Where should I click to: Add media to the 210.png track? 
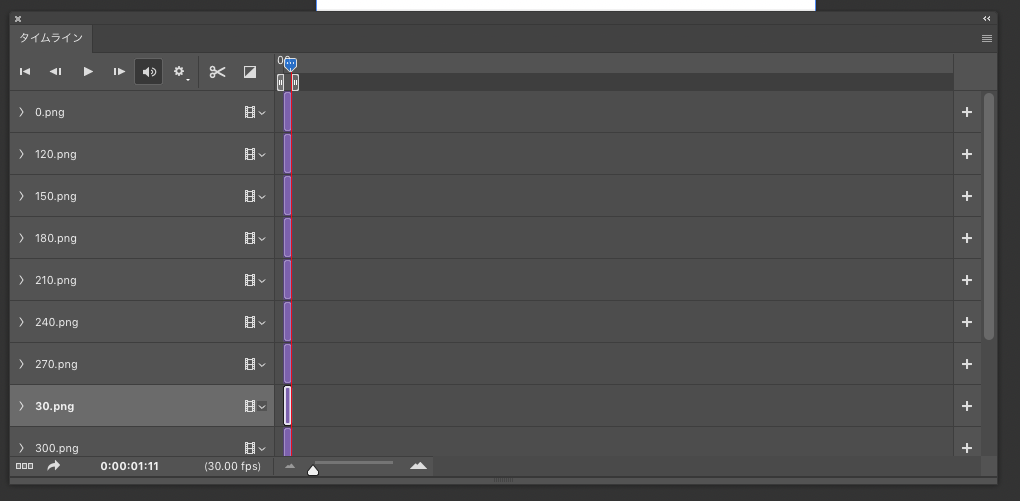[x=967, y=280]
